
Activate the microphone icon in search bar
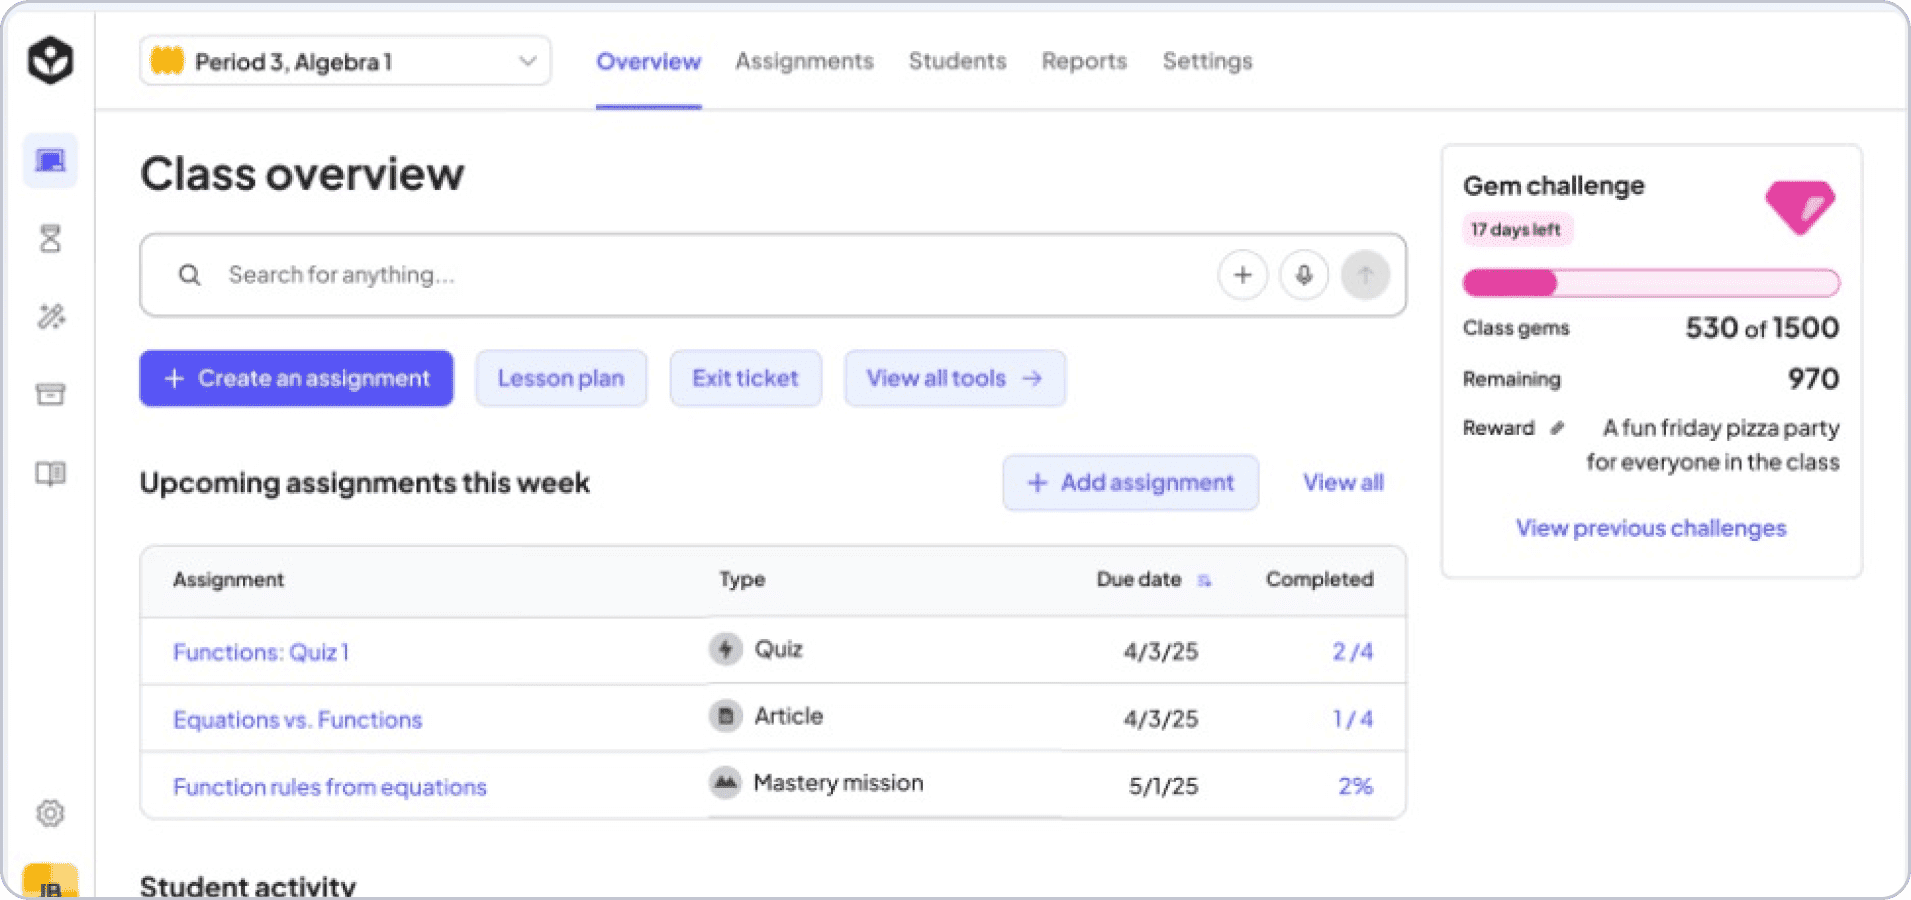pos(1304,275)
